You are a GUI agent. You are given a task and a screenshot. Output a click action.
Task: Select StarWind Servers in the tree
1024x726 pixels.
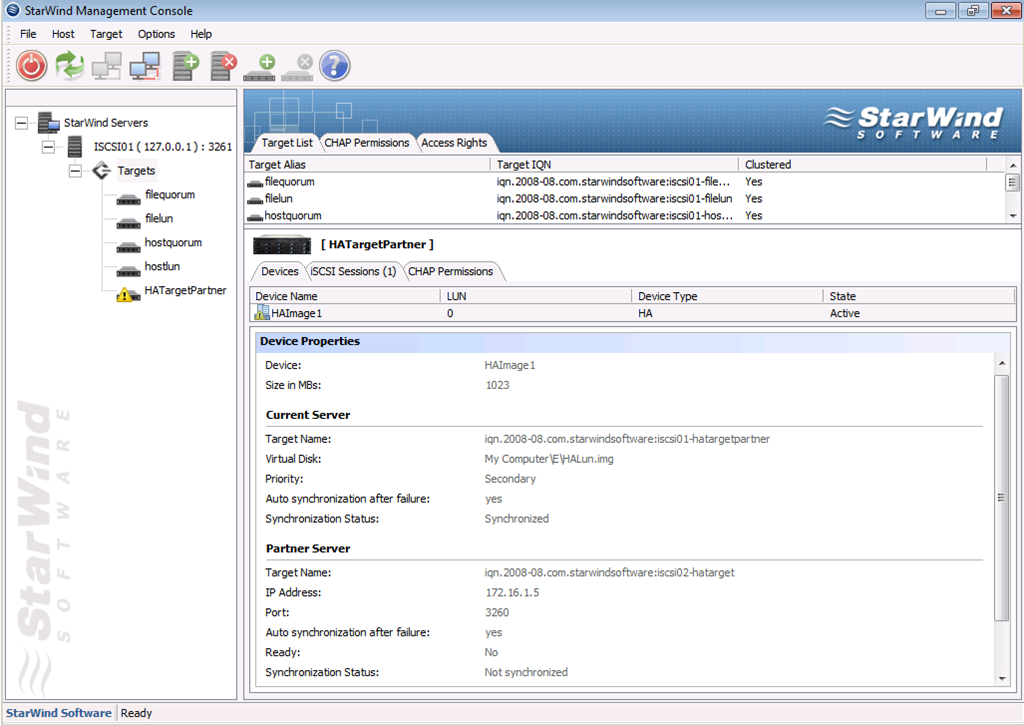[106, 123]
